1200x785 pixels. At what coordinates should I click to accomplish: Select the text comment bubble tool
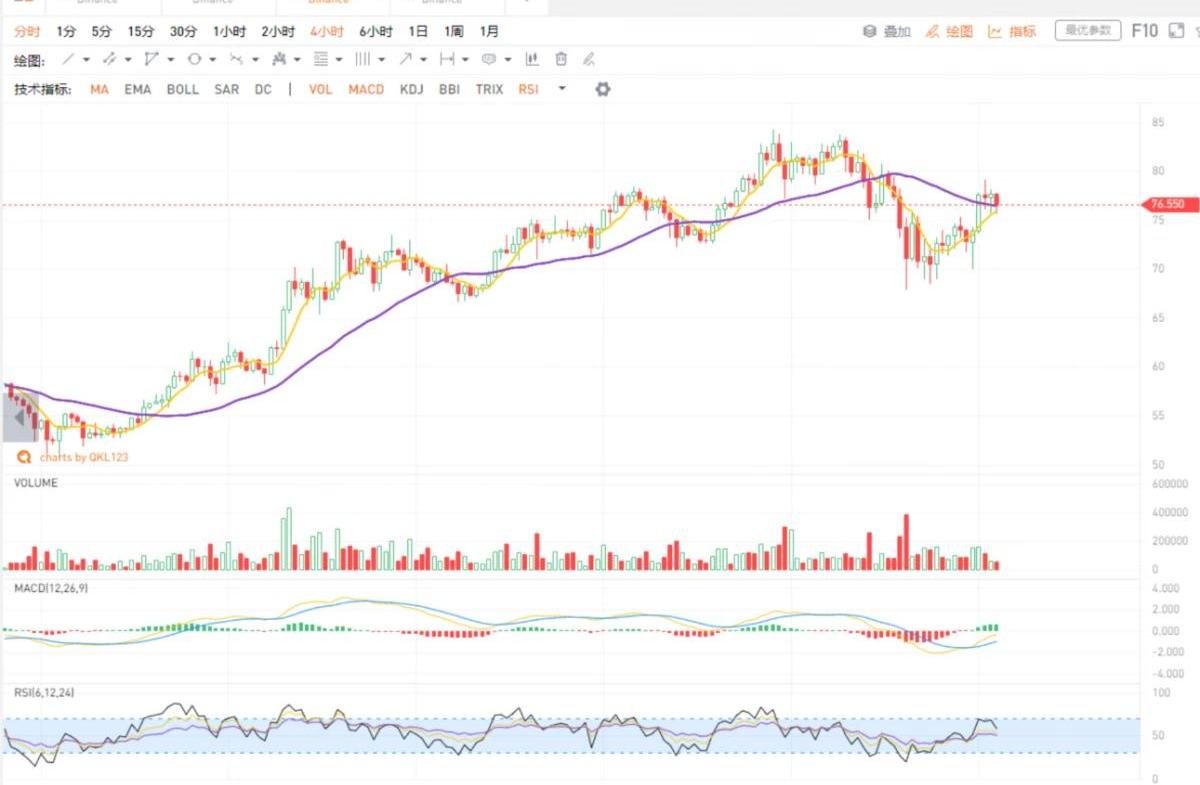tap(489, 59)
